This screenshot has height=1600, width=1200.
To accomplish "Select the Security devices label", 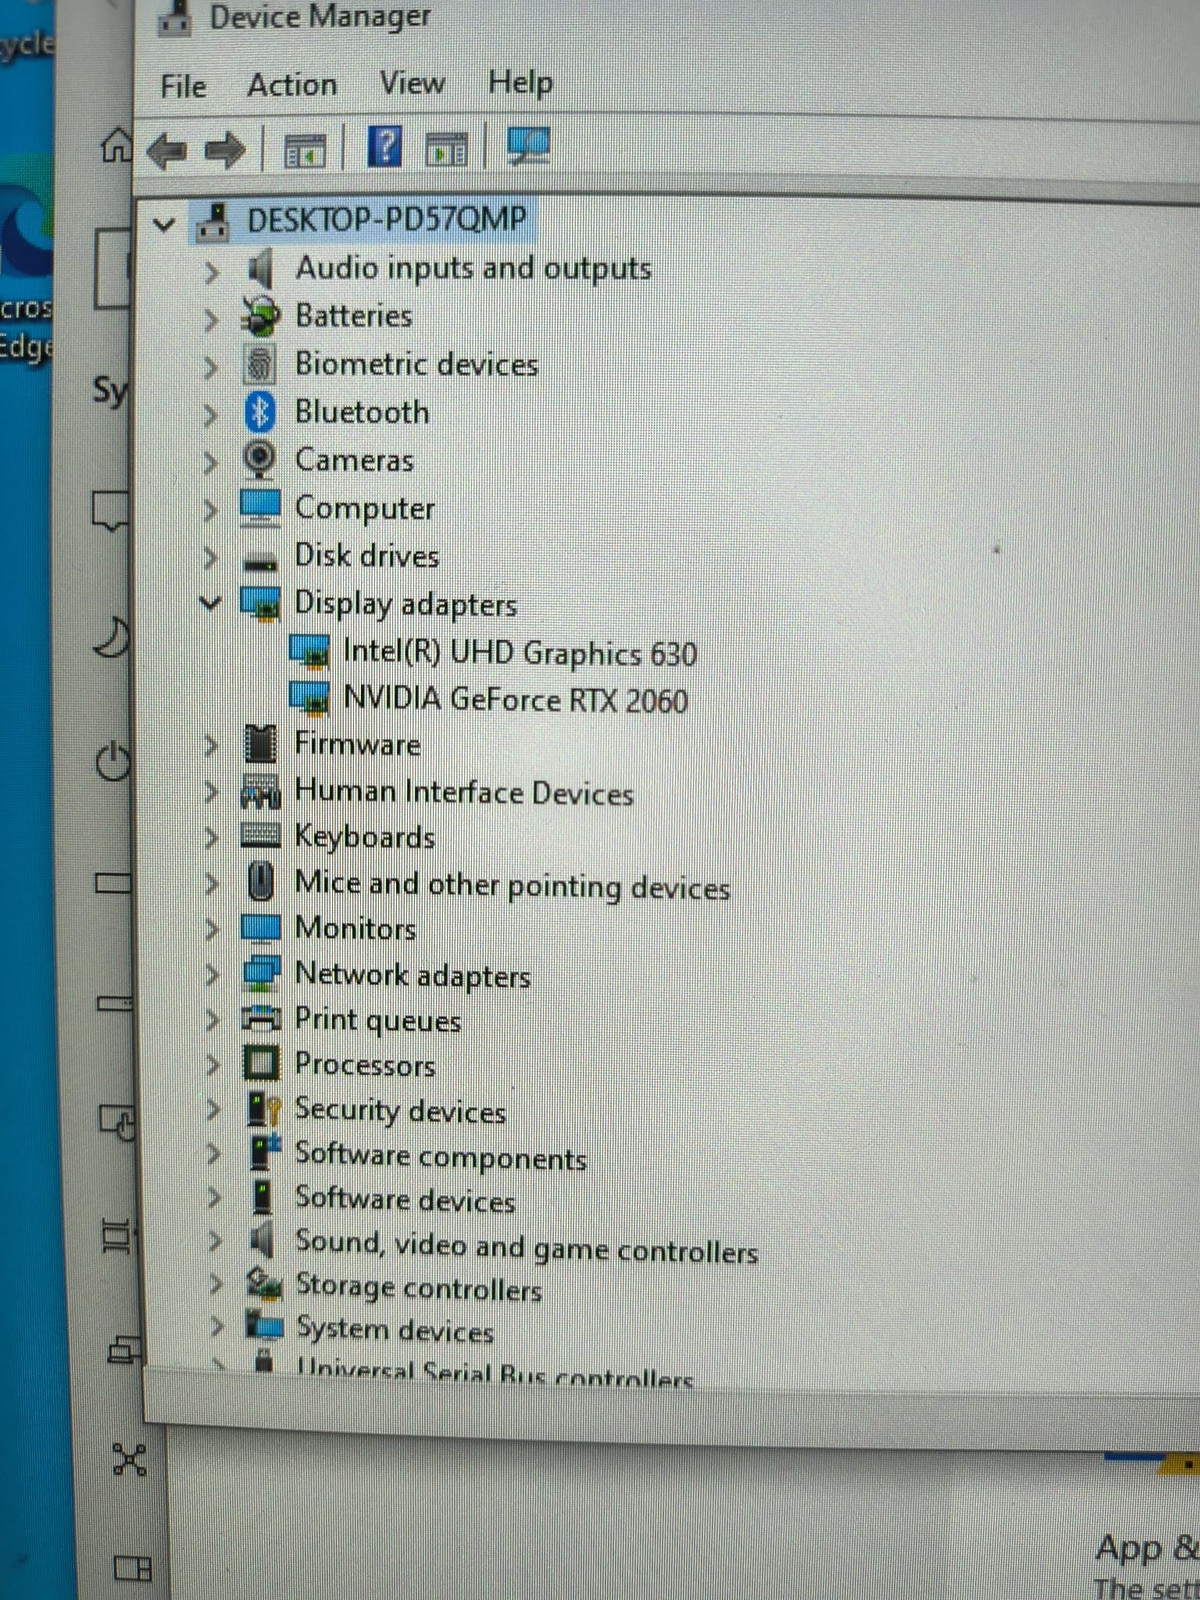I will click(400, 1111).
